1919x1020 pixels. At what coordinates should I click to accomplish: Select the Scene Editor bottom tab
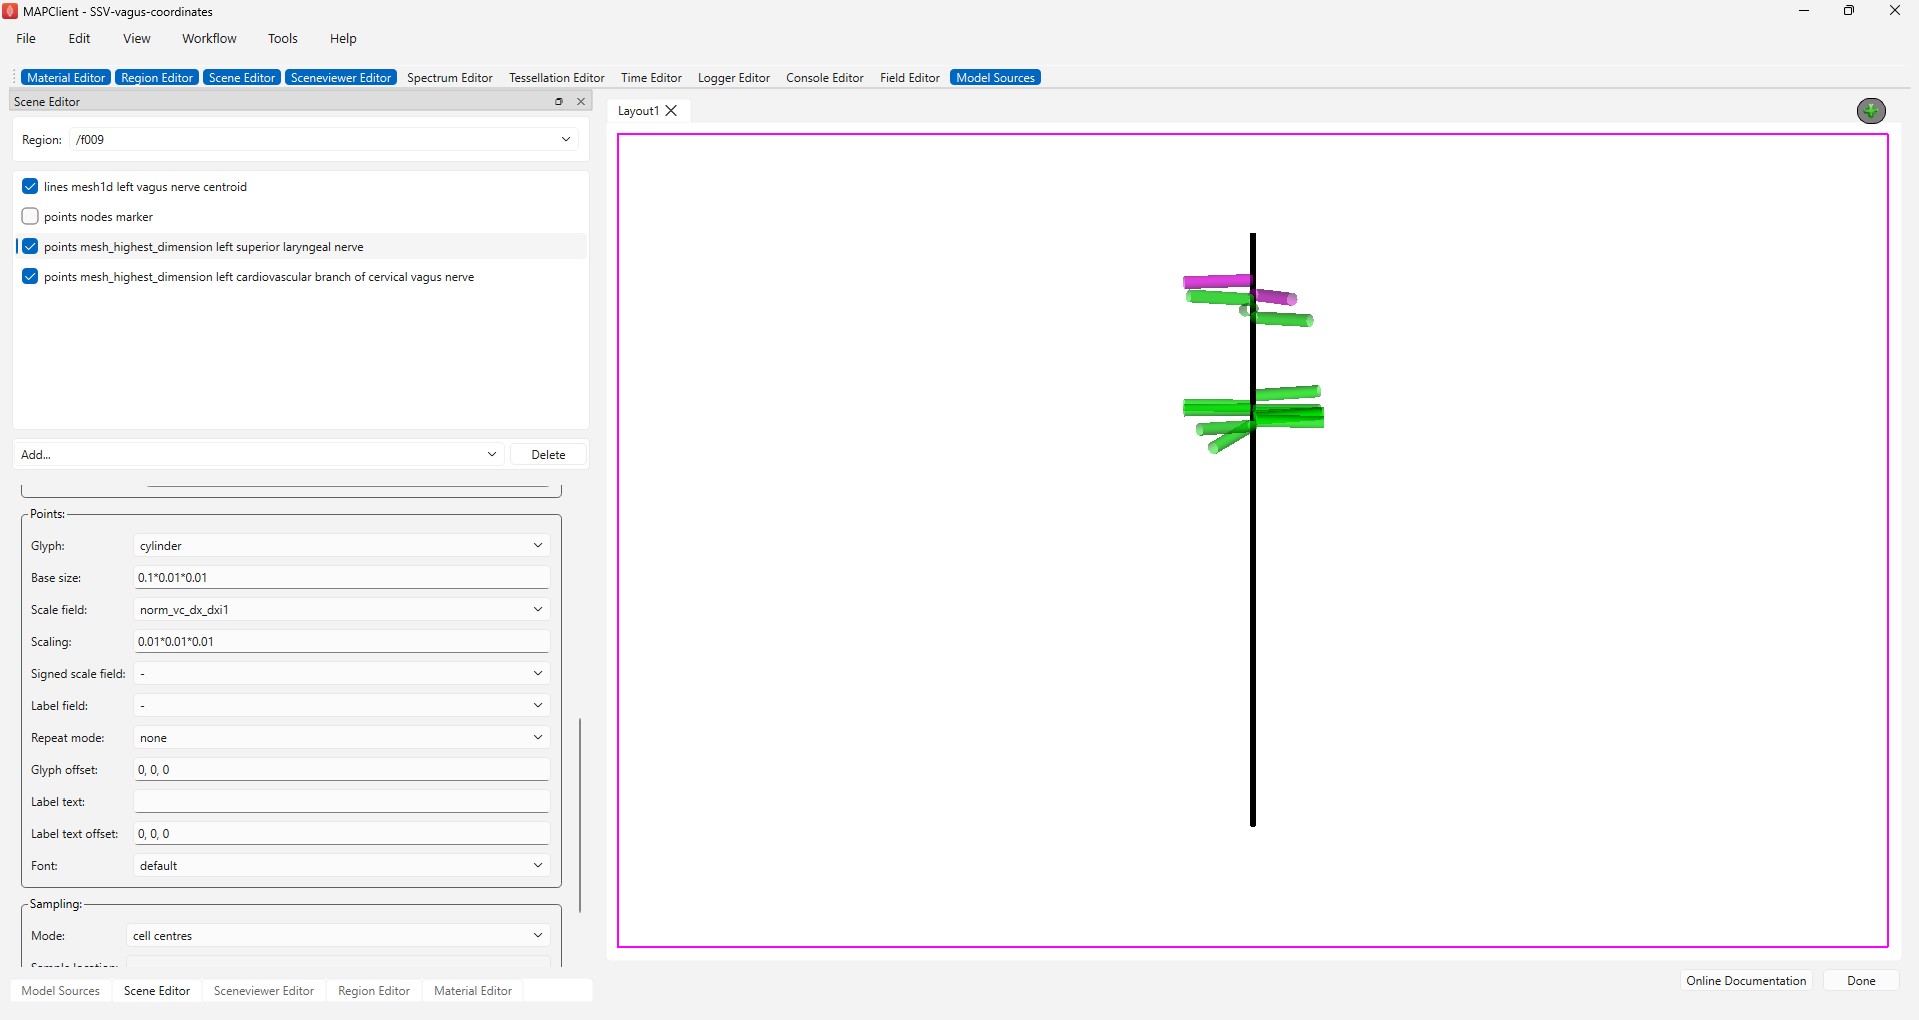coord(157,991)
